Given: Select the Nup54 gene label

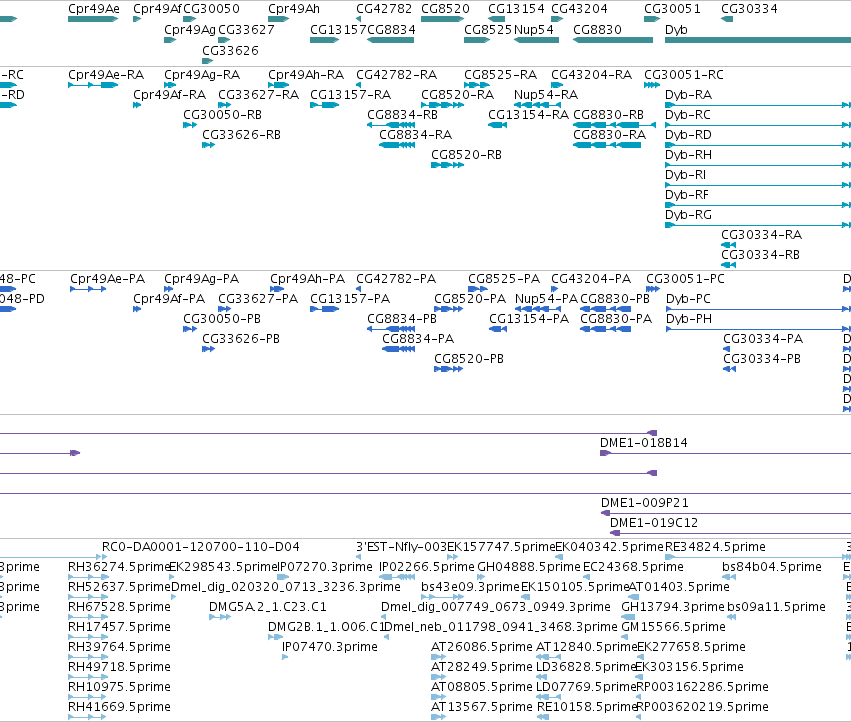Looking at the screenshot, I should (x=534, y=30).
